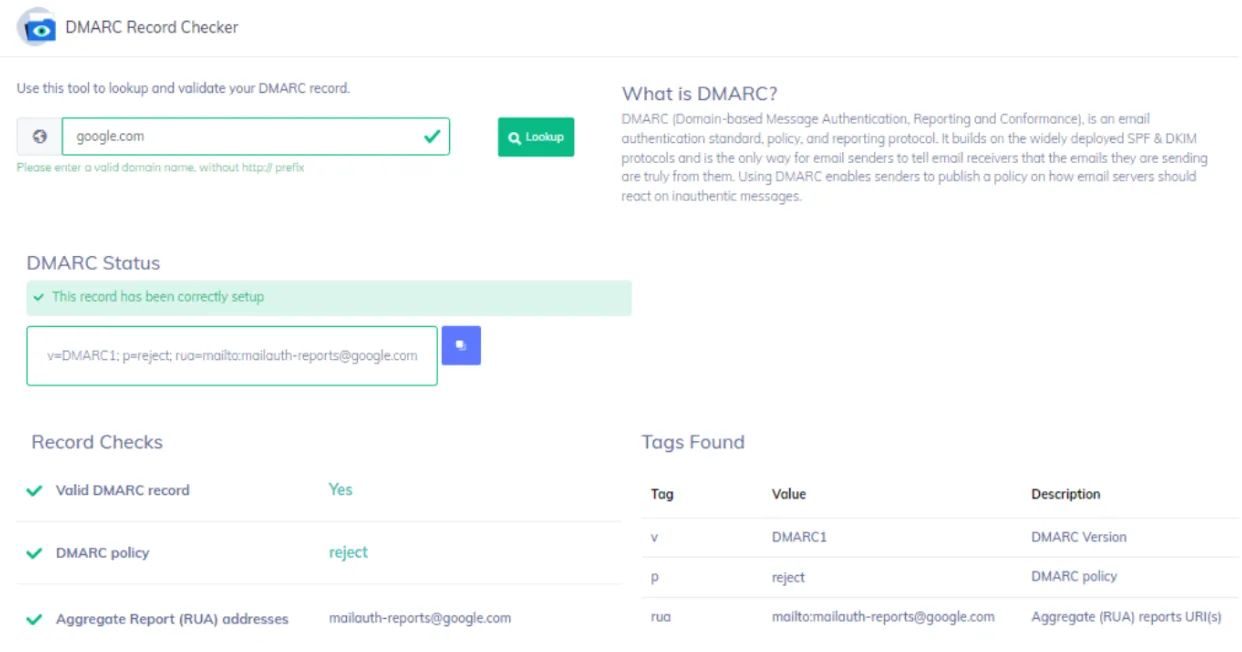The image size is (1242, 652).
Task: Click the DMARC Status heading
Action: click(93, 263)
